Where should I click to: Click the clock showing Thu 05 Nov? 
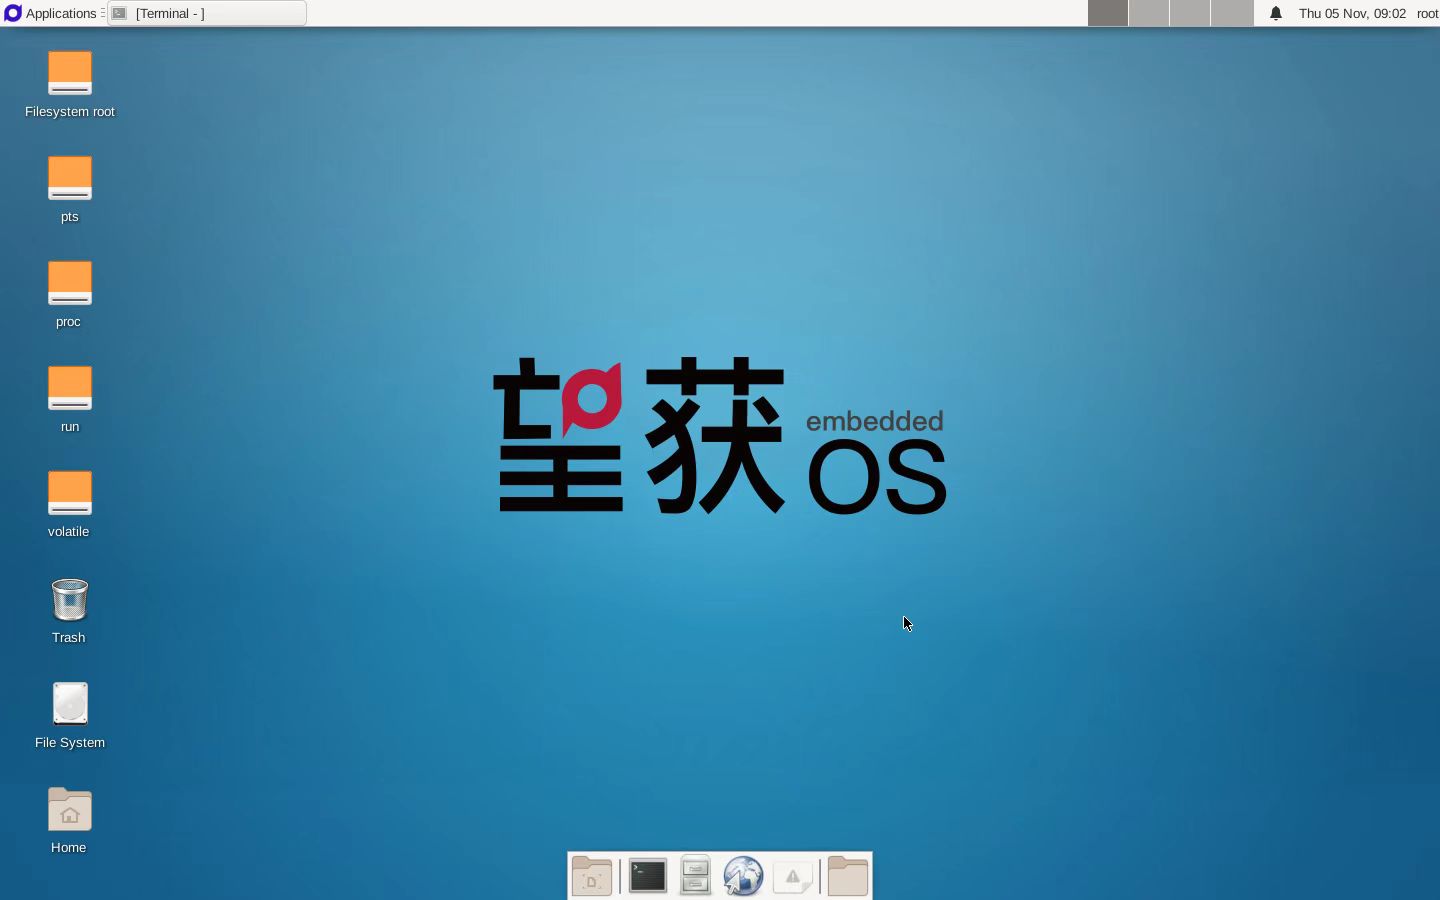[1352, 13]
